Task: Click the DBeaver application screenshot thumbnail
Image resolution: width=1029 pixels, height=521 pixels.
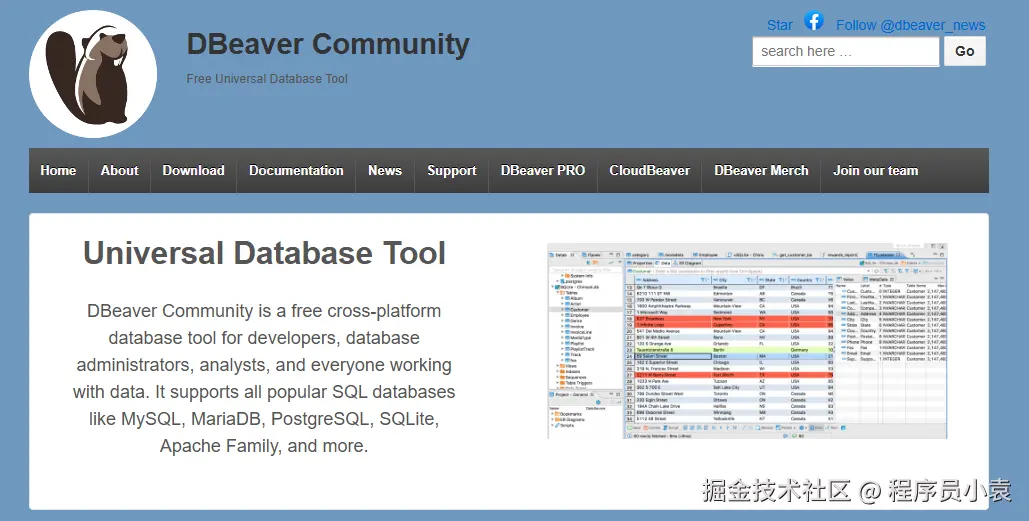Action: (747, 341)
